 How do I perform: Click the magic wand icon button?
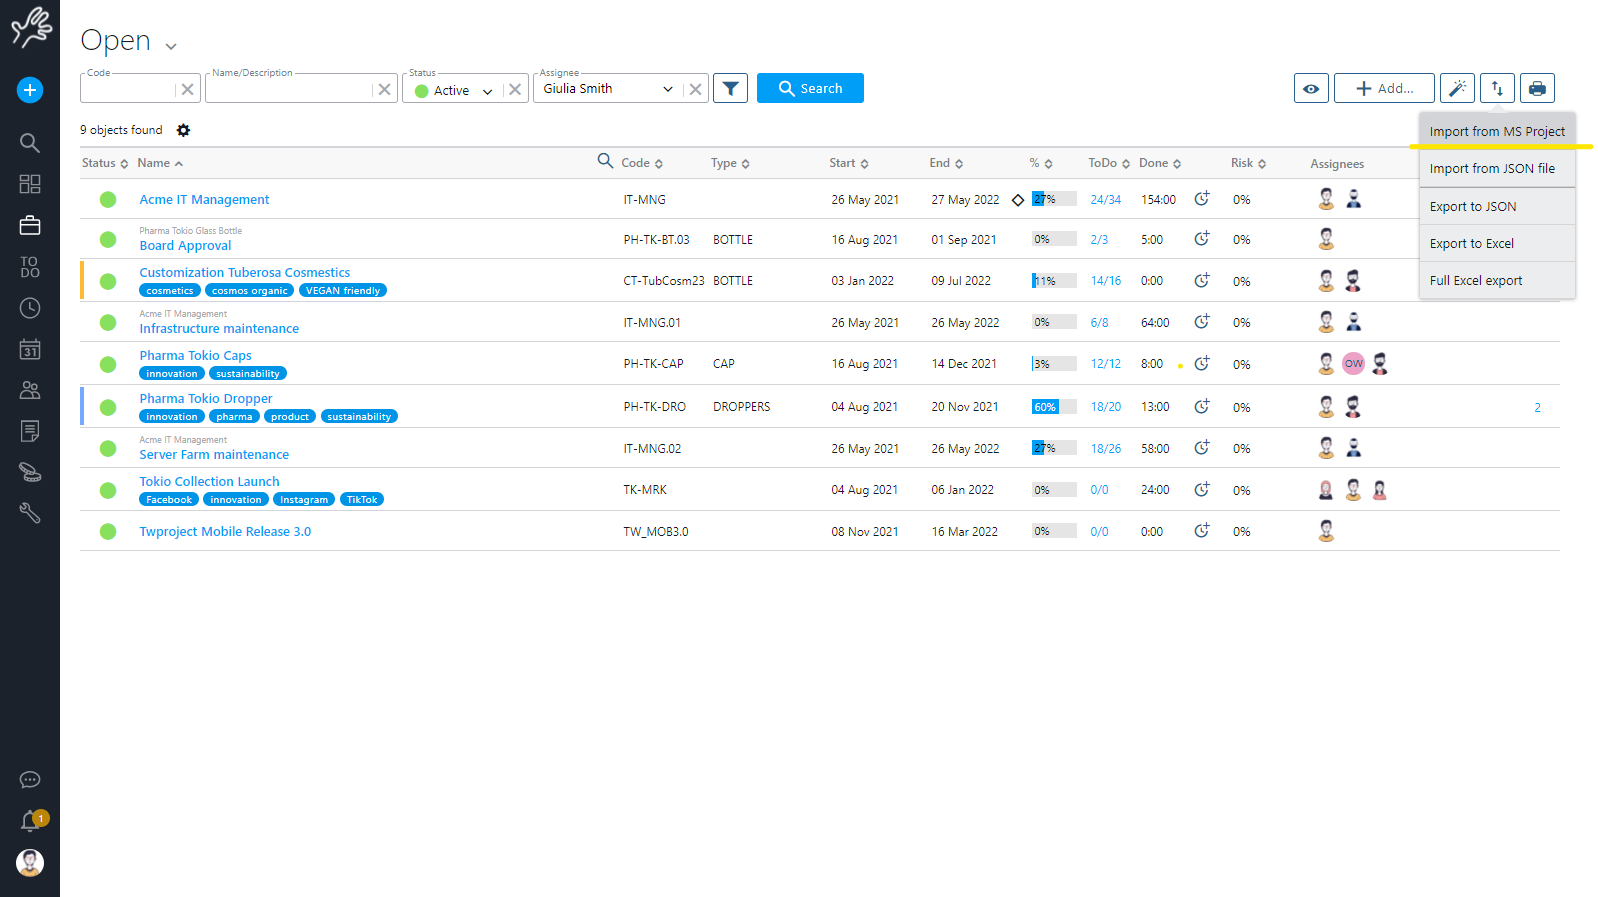tap(1457, 88)
